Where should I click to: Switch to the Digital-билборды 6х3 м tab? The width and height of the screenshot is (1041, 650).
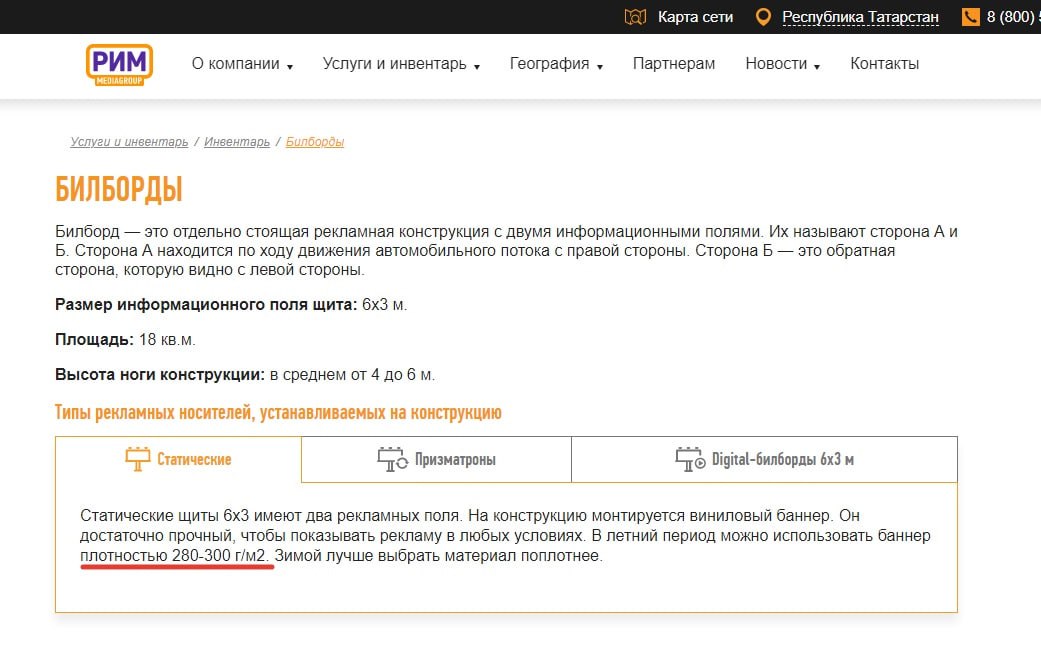click(764, 459)
